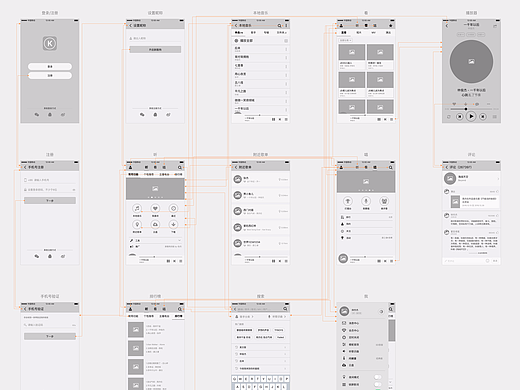Click phone number field on register screen

(50, 180)
